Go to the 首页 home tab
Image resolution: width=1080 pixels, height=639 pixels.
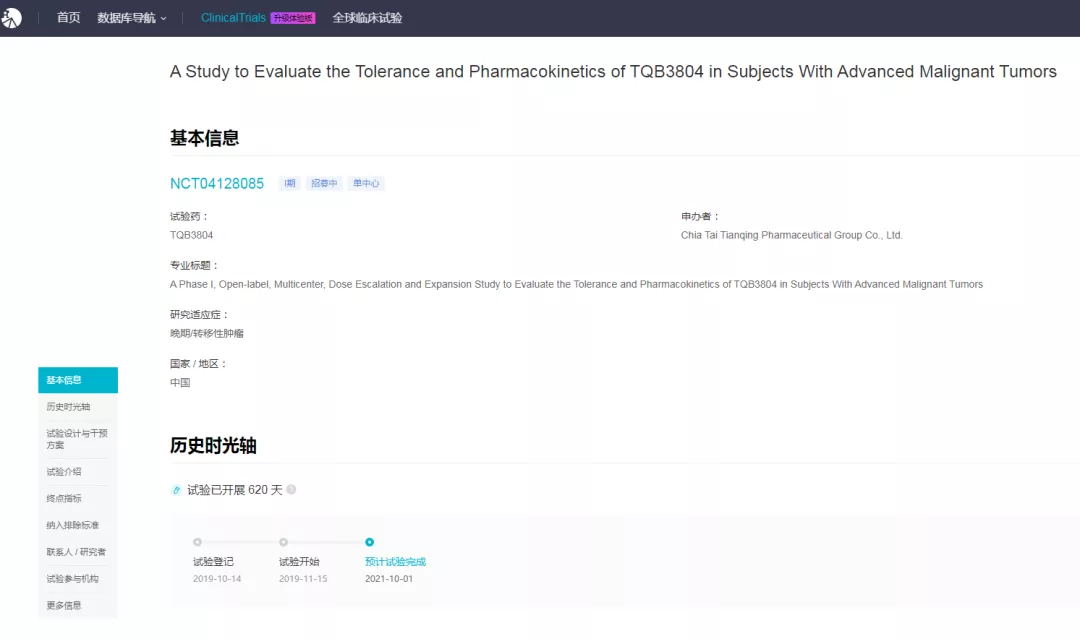point(69,18)
